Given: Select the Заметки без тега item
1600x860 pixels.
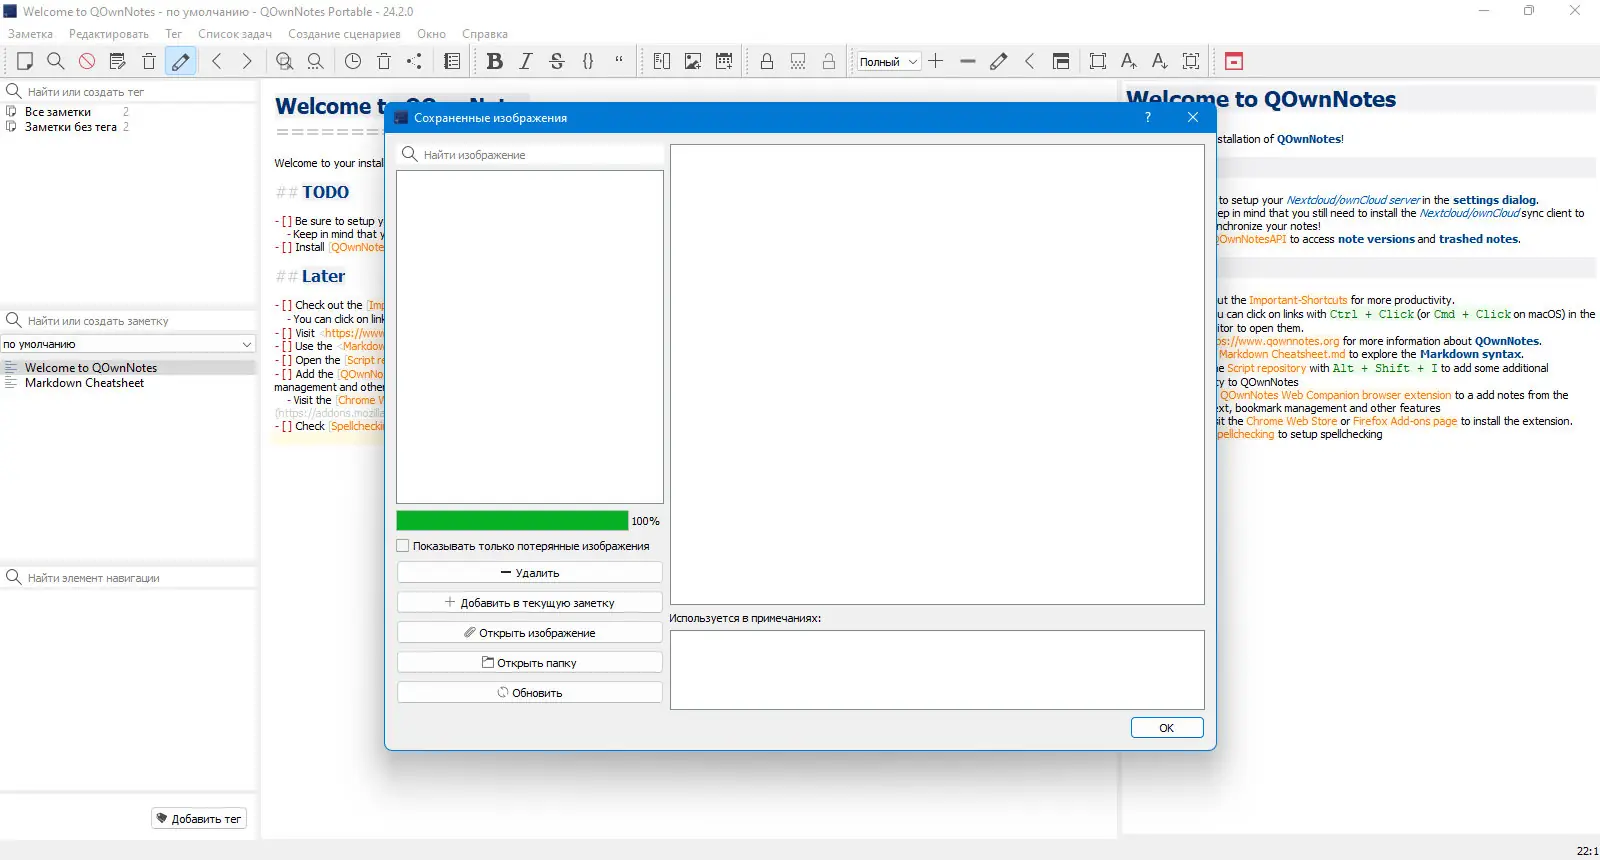Looking at the screenshot, I should (x=71, y=127).
